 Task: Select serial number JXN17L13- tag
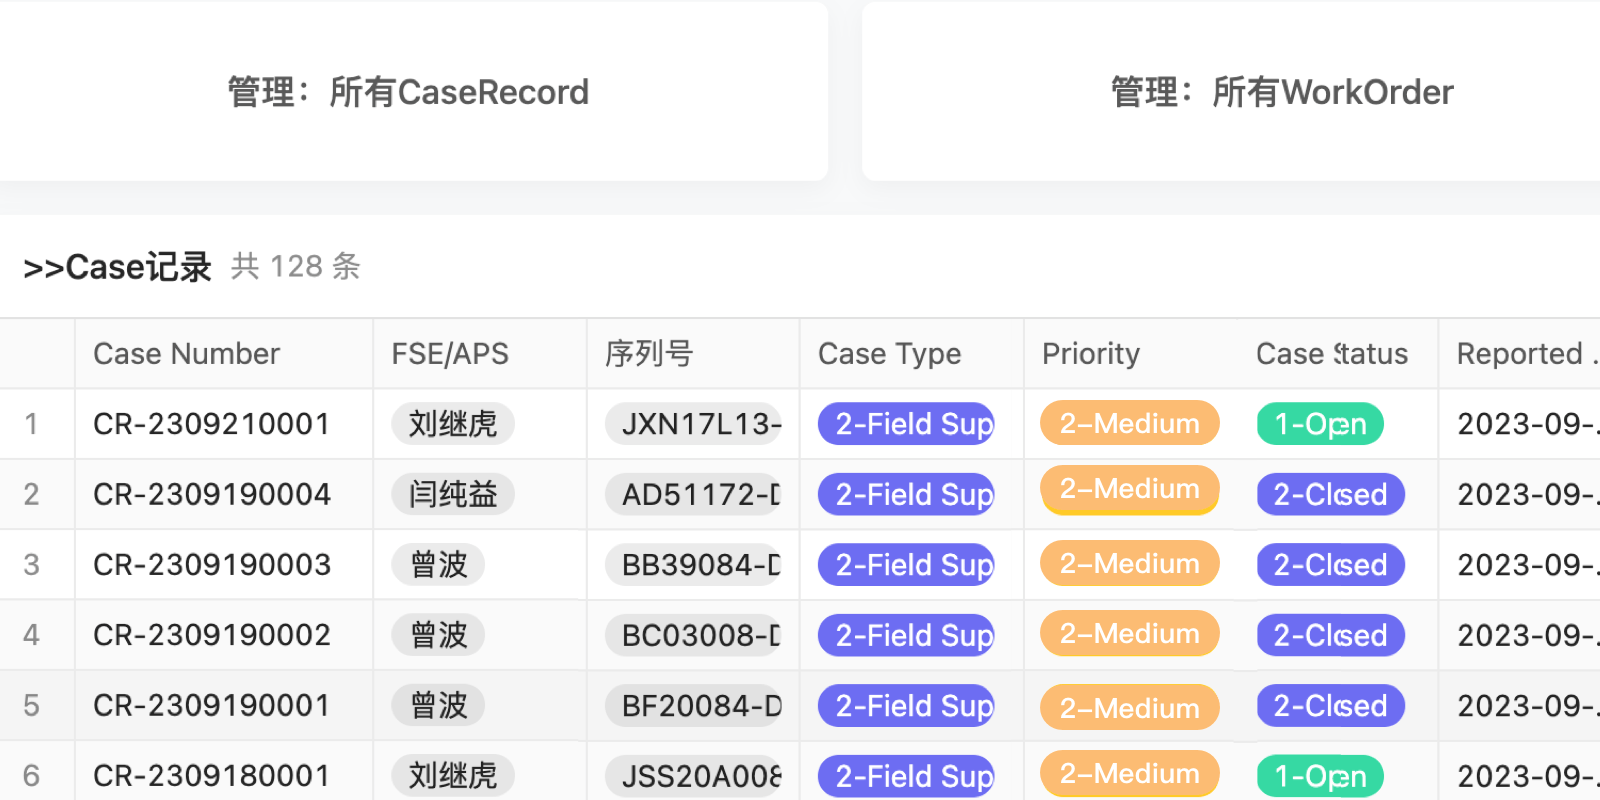pyautogui.click(x=696, y=424)
